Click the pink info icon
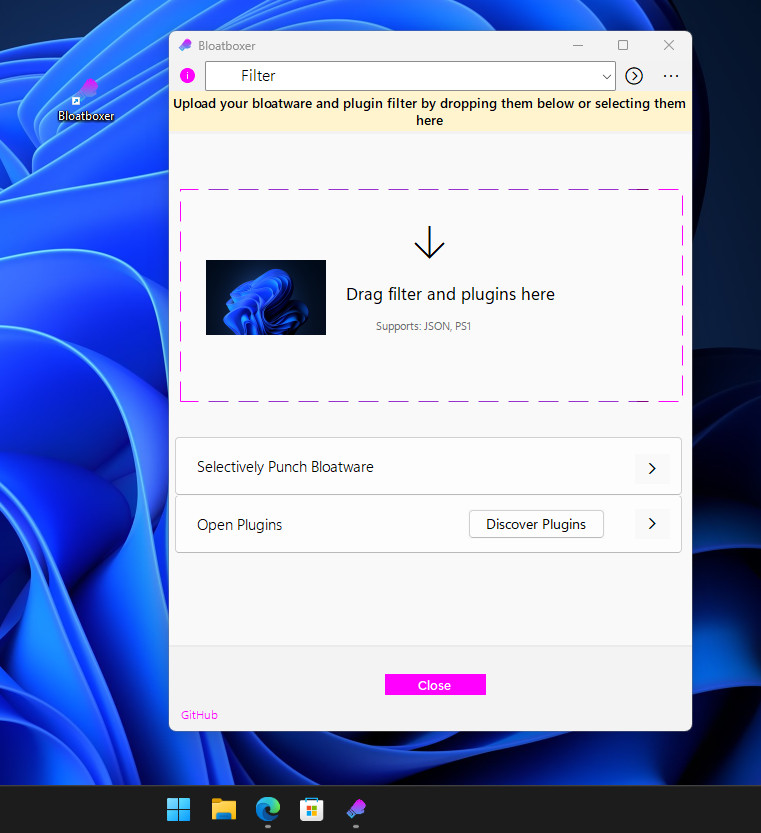 tap(187, 75)
